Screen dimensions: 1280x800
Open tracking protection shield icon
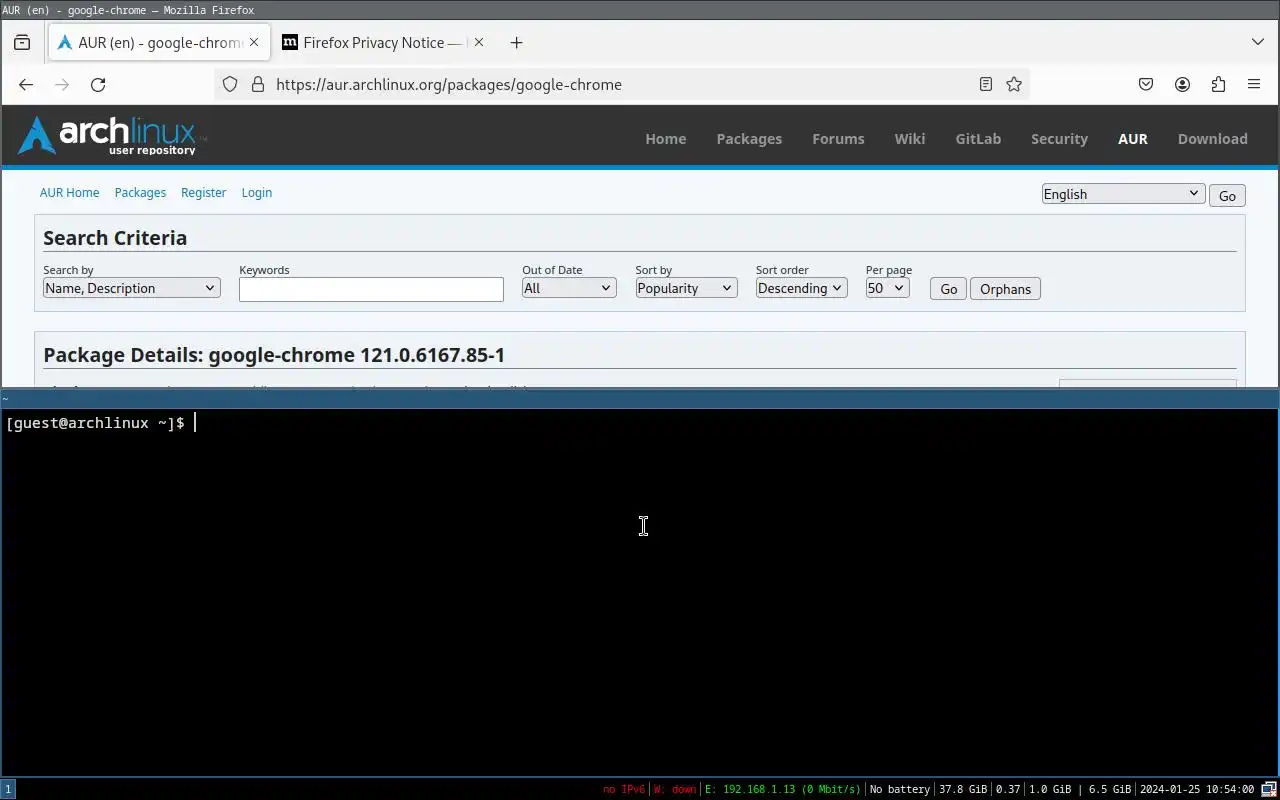pyautogui.click(x=230, y=85)
